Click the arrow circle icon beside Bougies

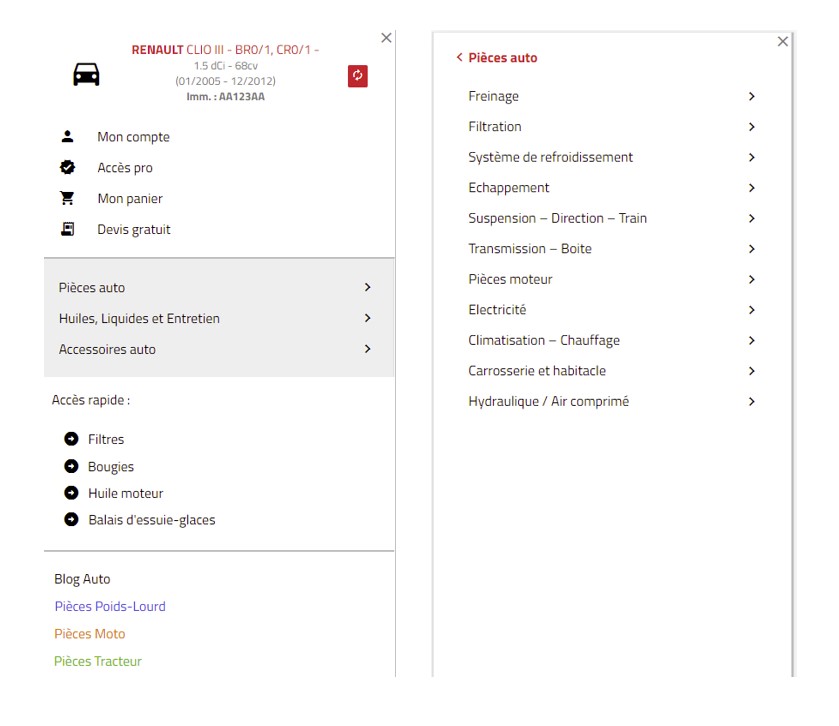(71, 466)
